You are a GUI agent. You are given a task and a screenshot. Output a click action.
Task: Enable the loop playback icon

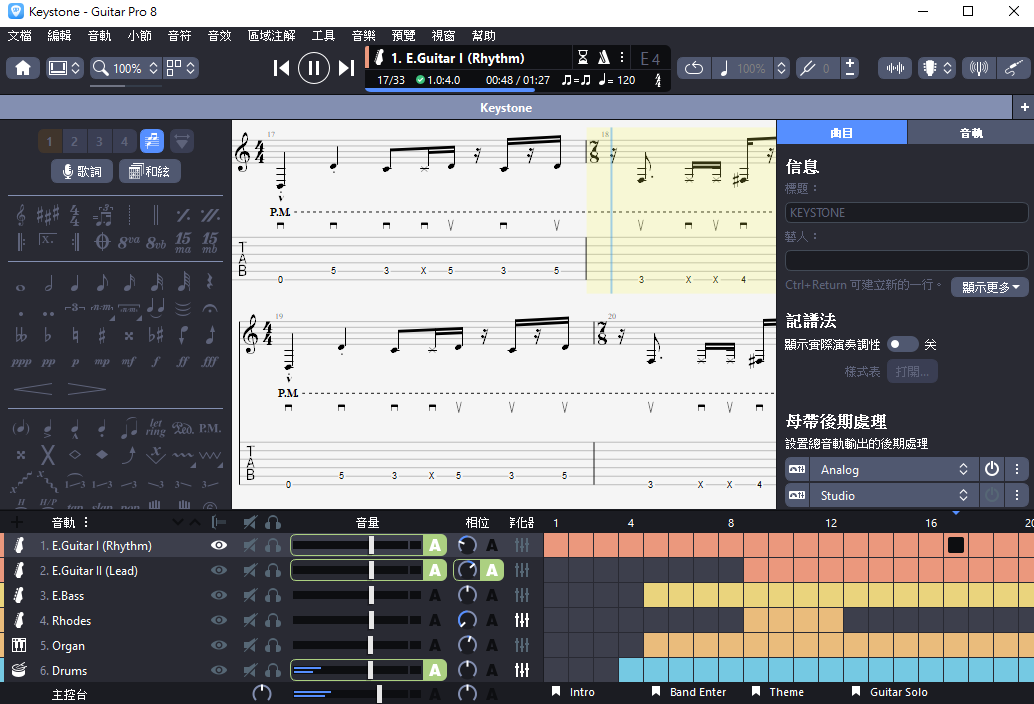click(693, 68)
